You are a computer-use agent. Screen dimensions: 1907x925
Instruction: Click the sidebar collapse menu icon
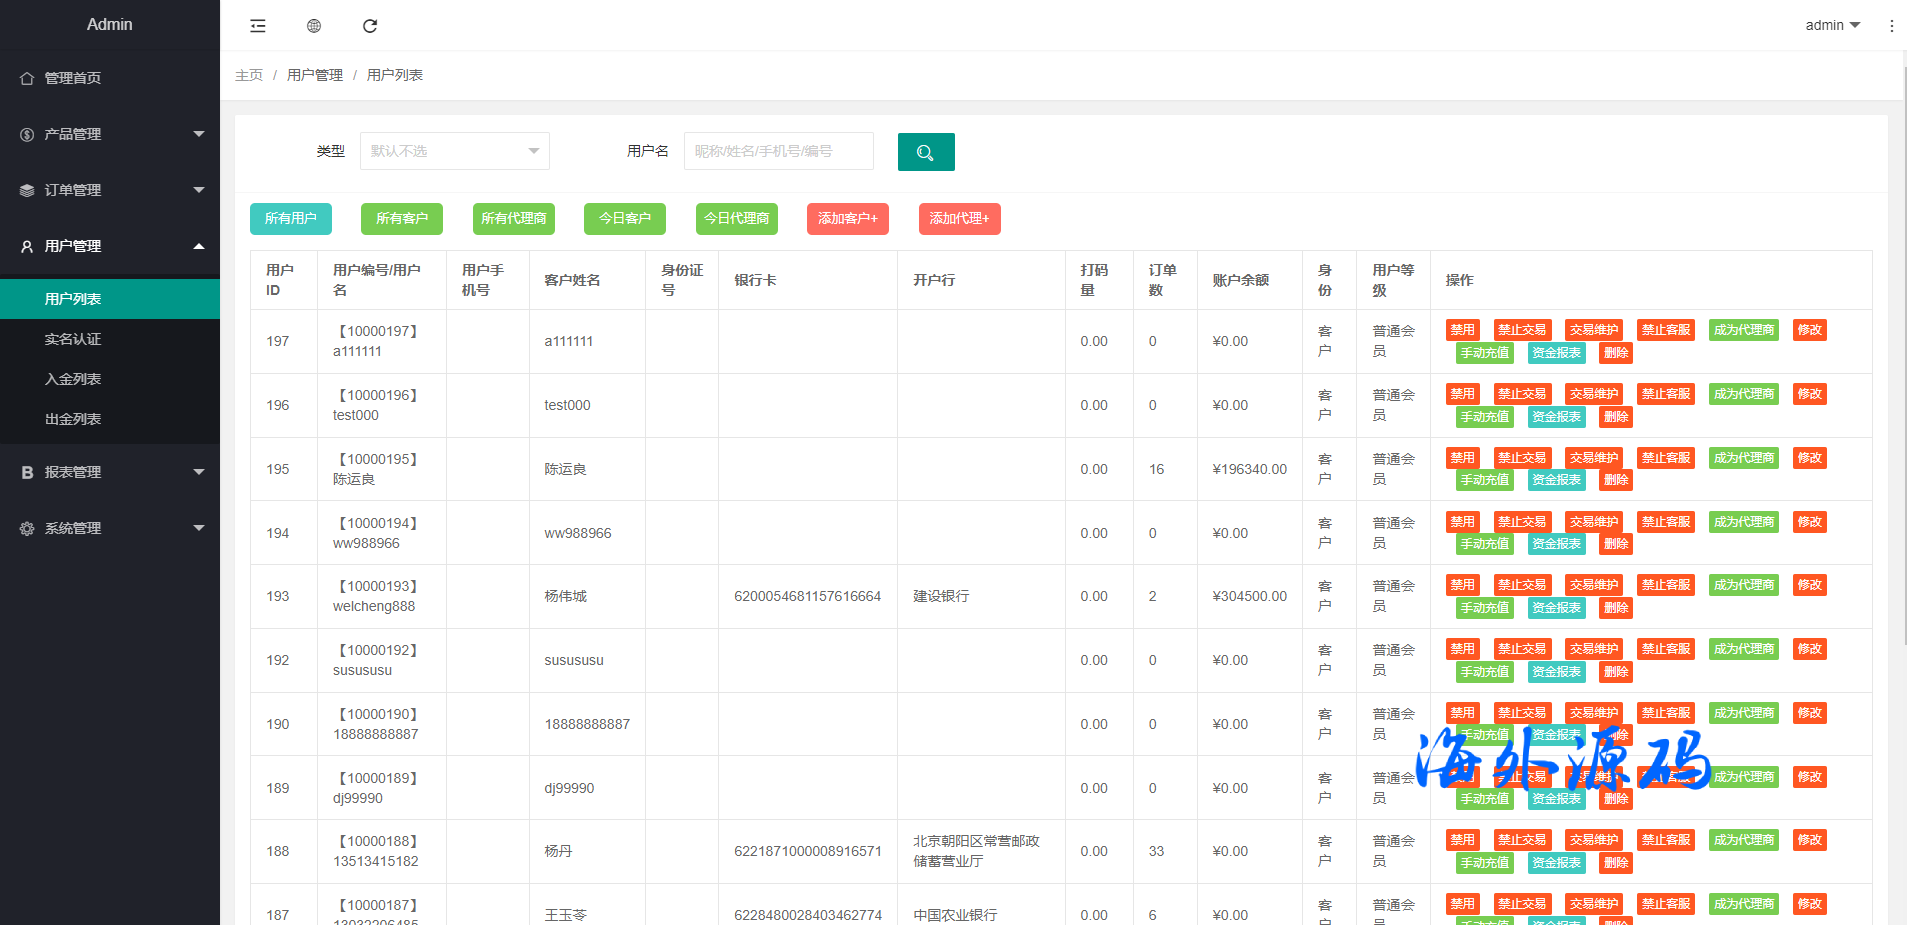click(x=258, y=26)
